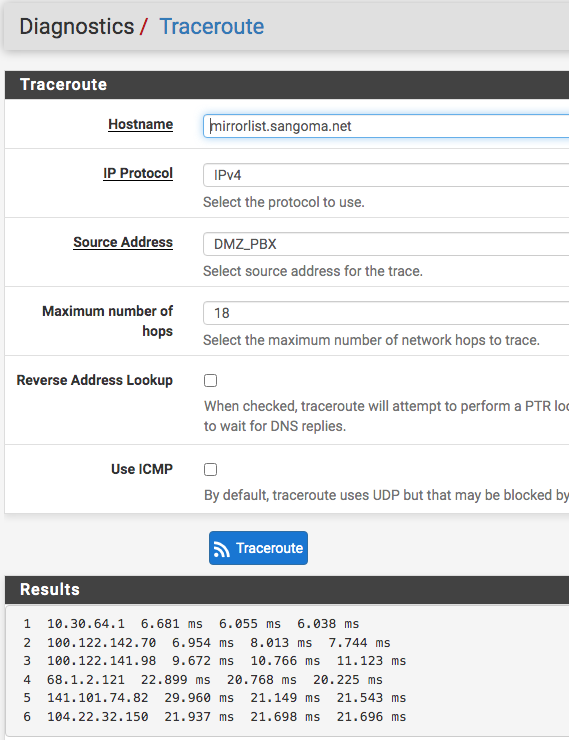569x740 pixels.
Task: Click hop 1 address 10.30.64.1
Action: (86, 624)
